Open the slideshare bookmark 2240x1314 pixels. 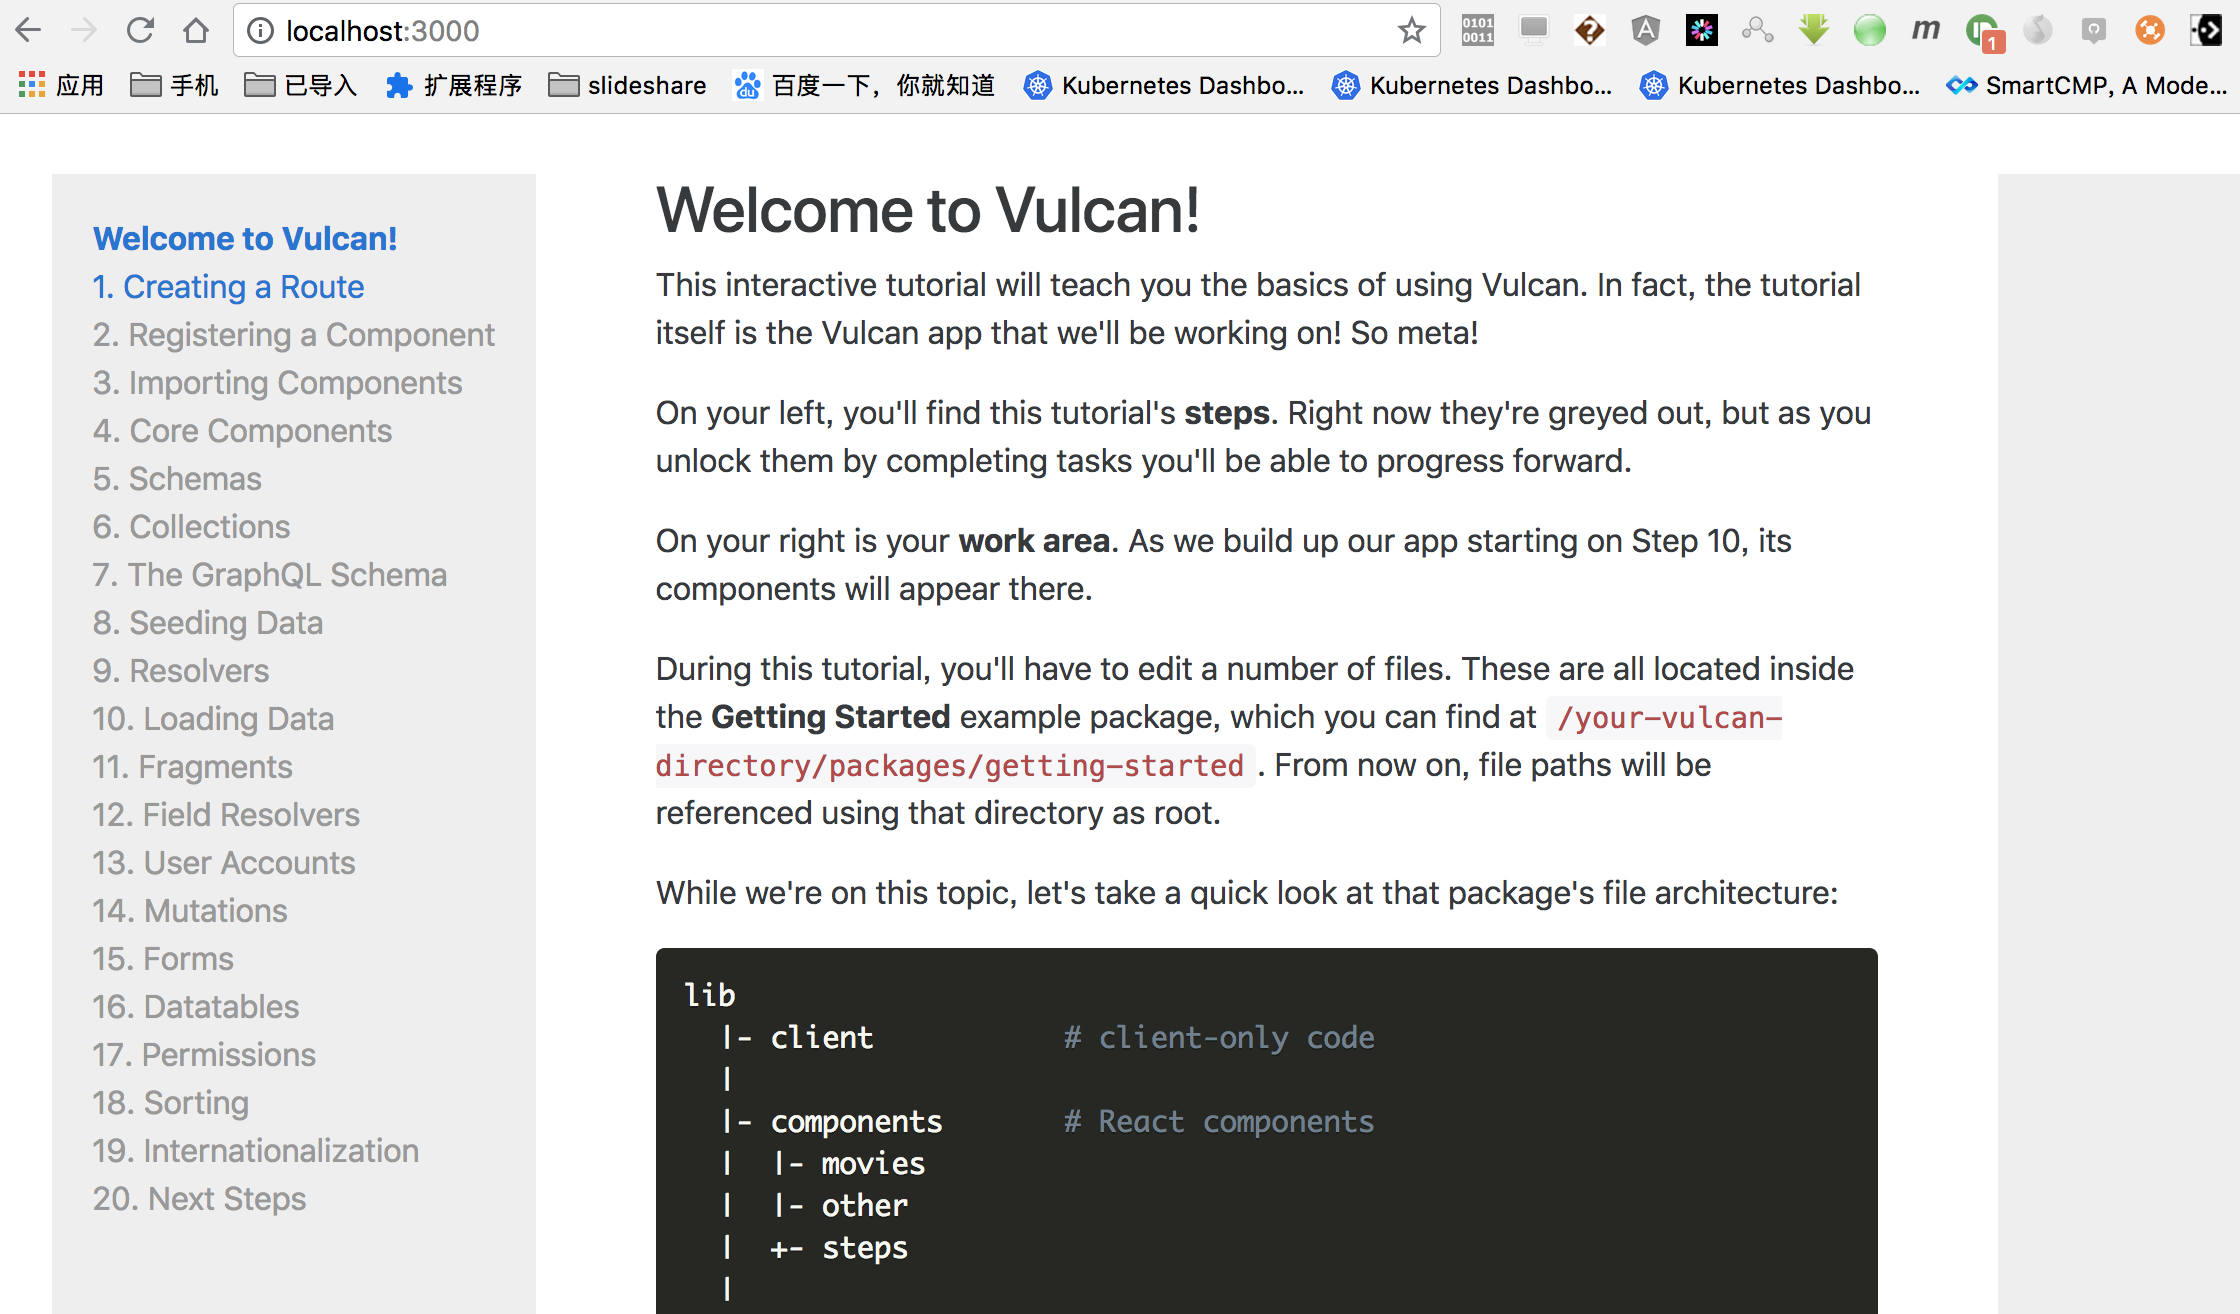[x=627, y=85]
